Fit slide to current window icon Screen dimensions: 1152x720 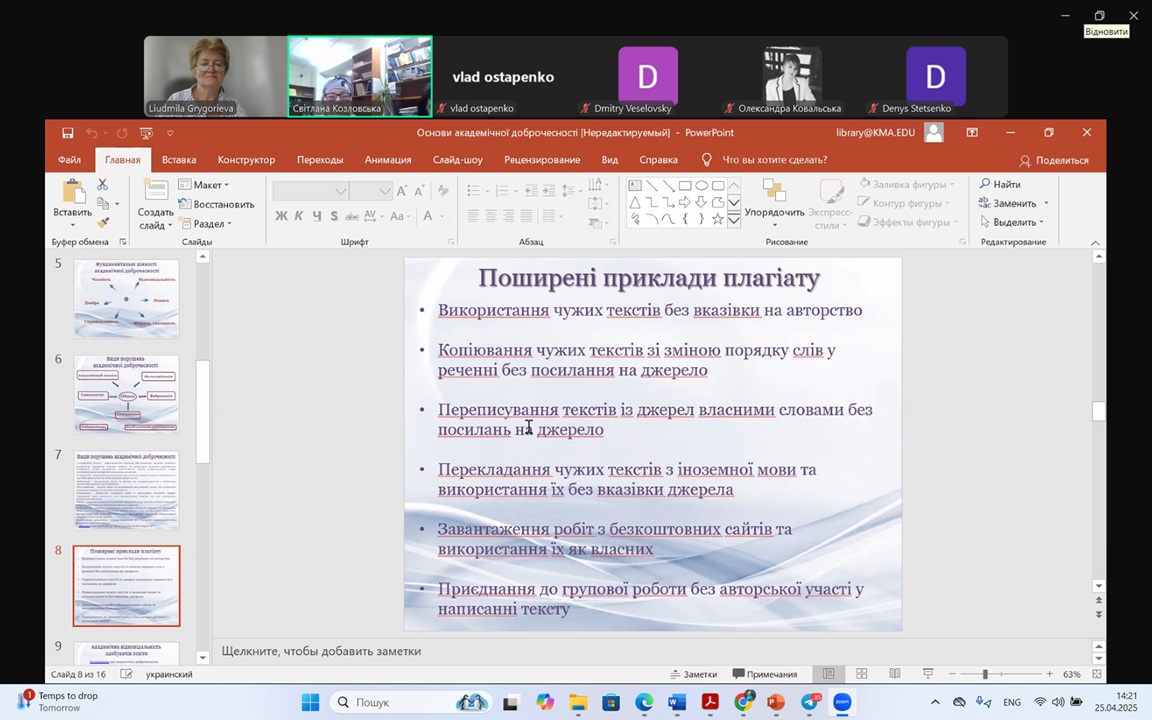click(x=1097, y=674)
